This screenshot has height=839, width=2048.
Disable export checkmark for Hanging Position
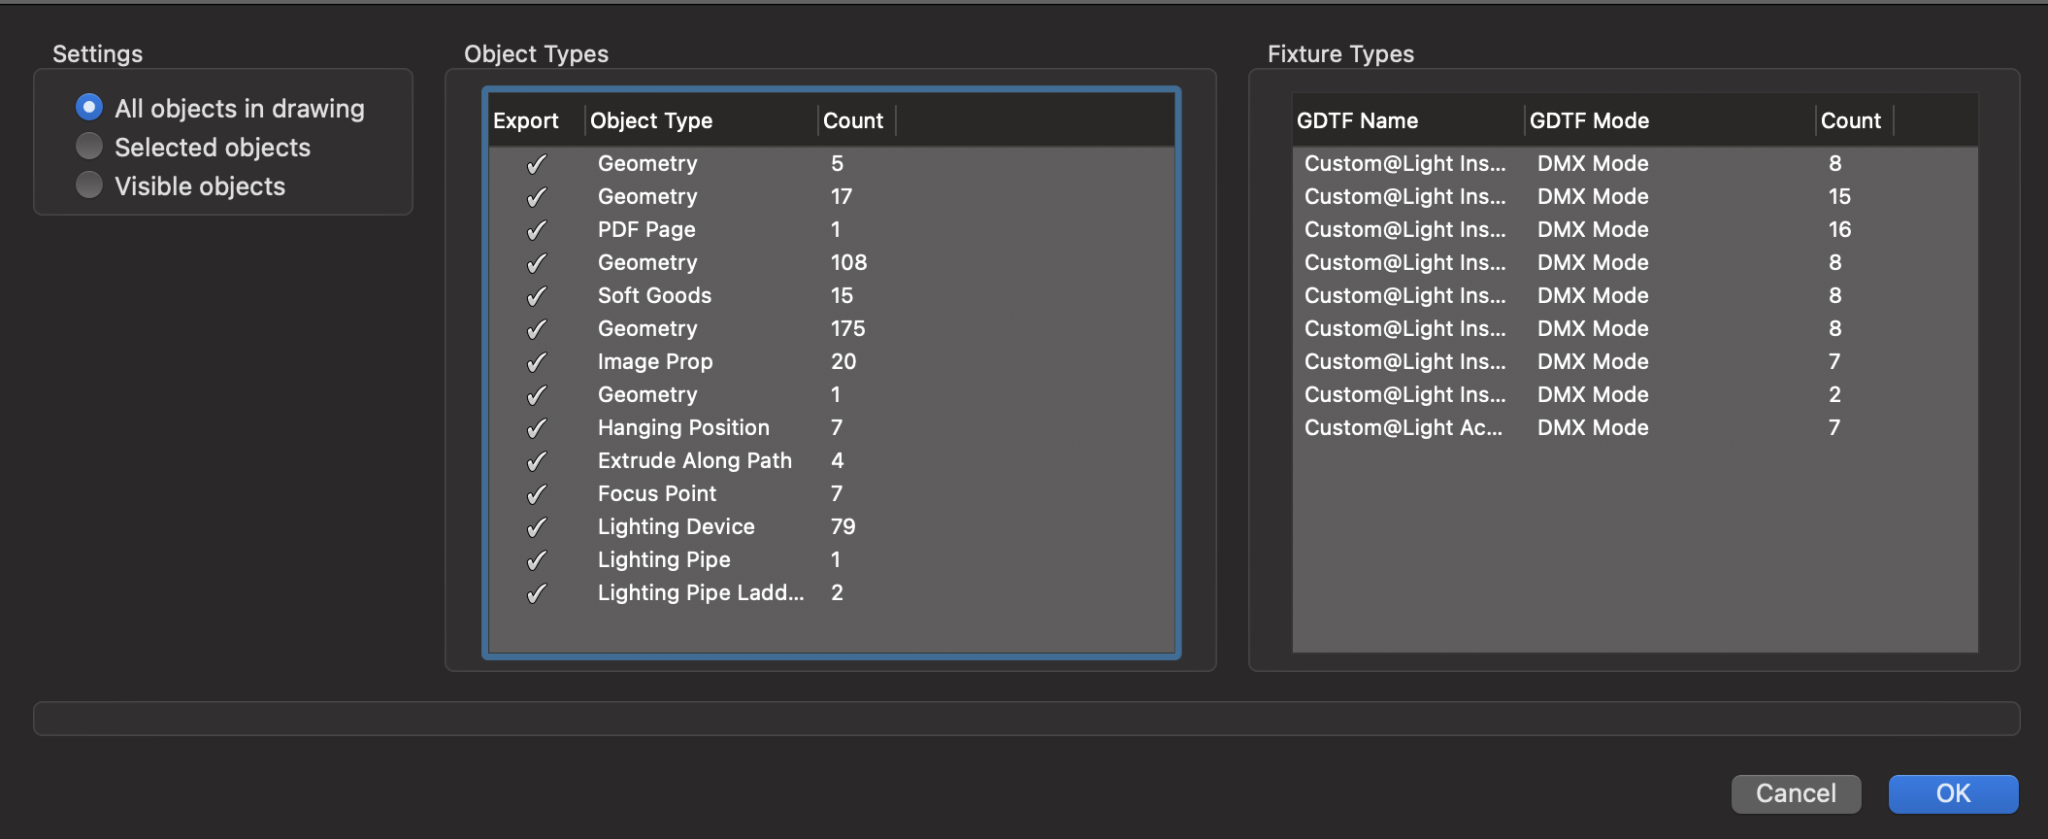click(x=537, y=428)
